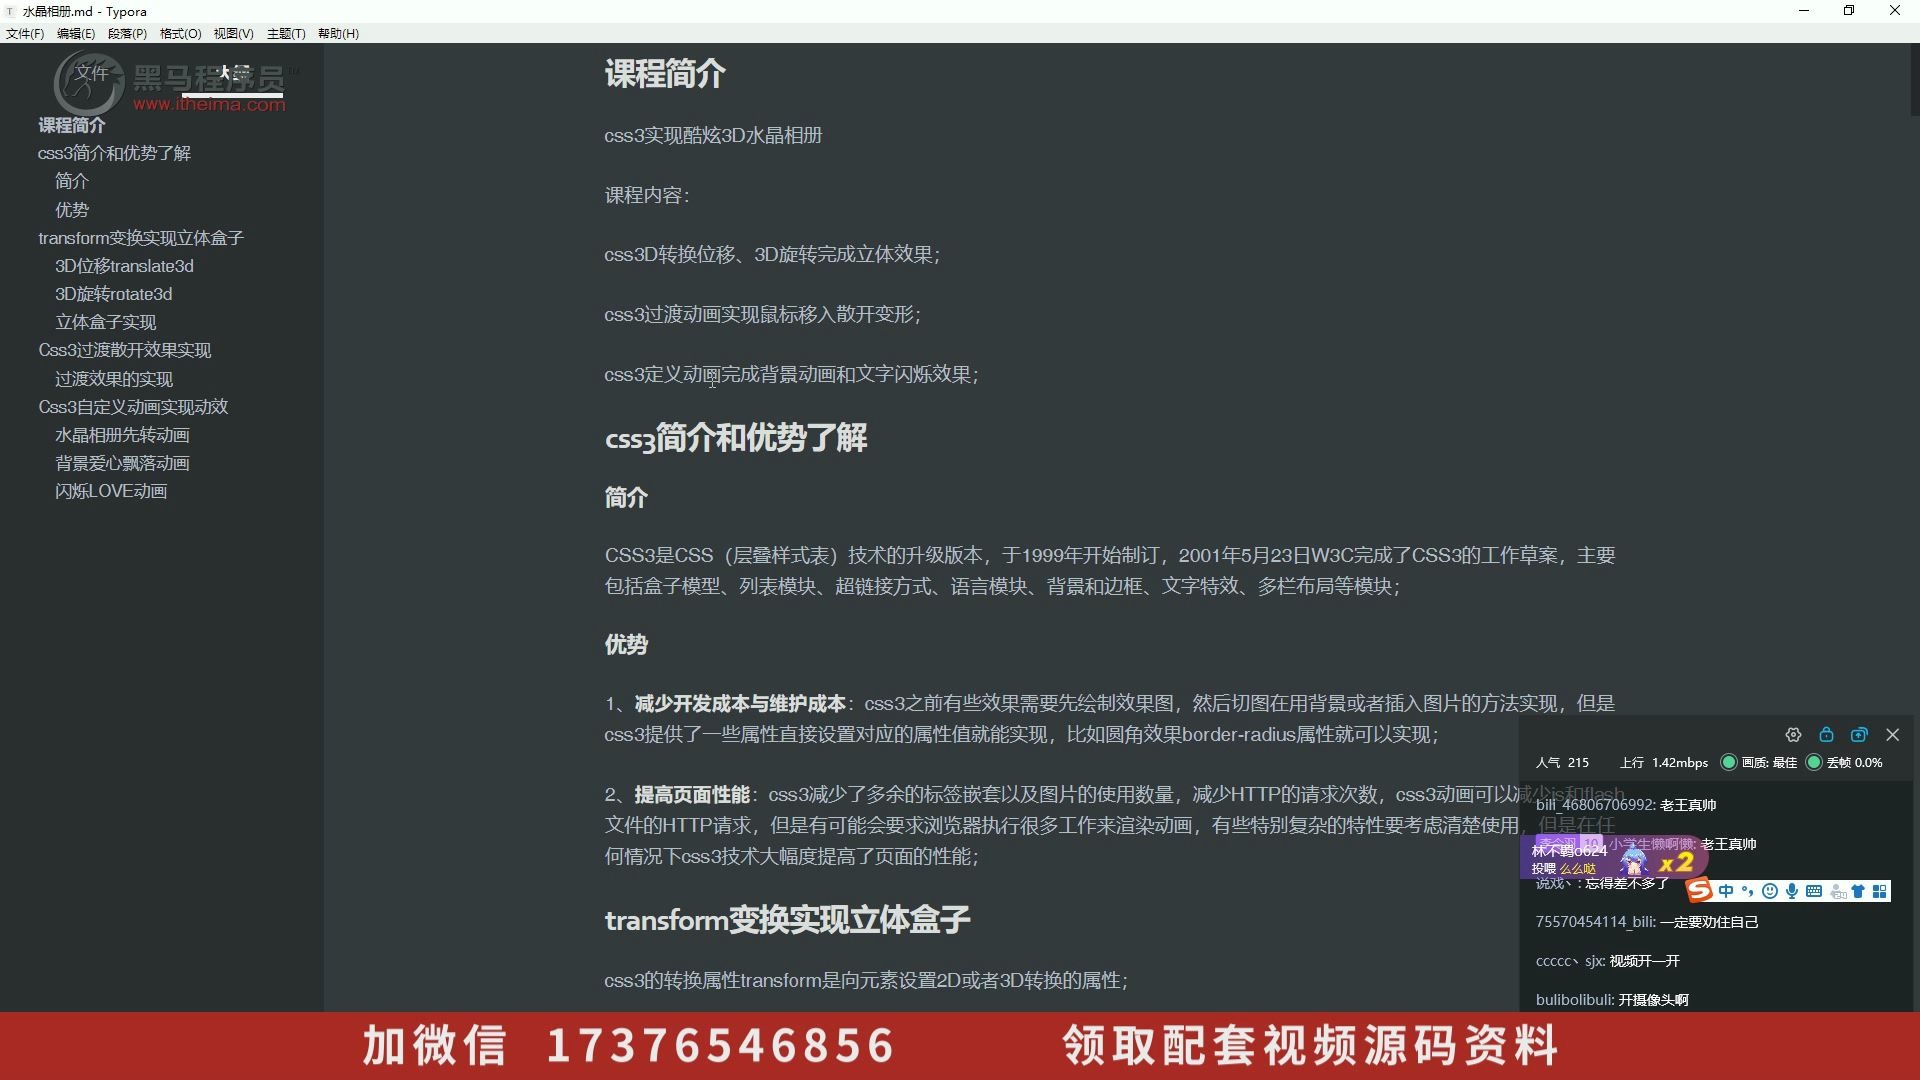Viewport: 1920px width, 1080px height.
Task: Click the green 丢帧 frame-drop indicator
Action: click(1814, 762)
